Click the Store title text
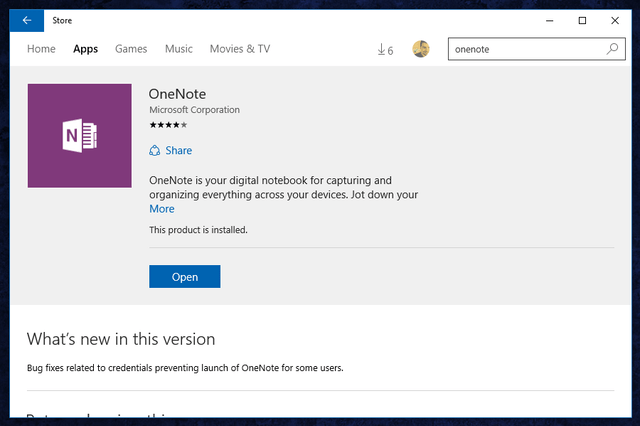This screenshot has height=426, width=640. [62, 20]
